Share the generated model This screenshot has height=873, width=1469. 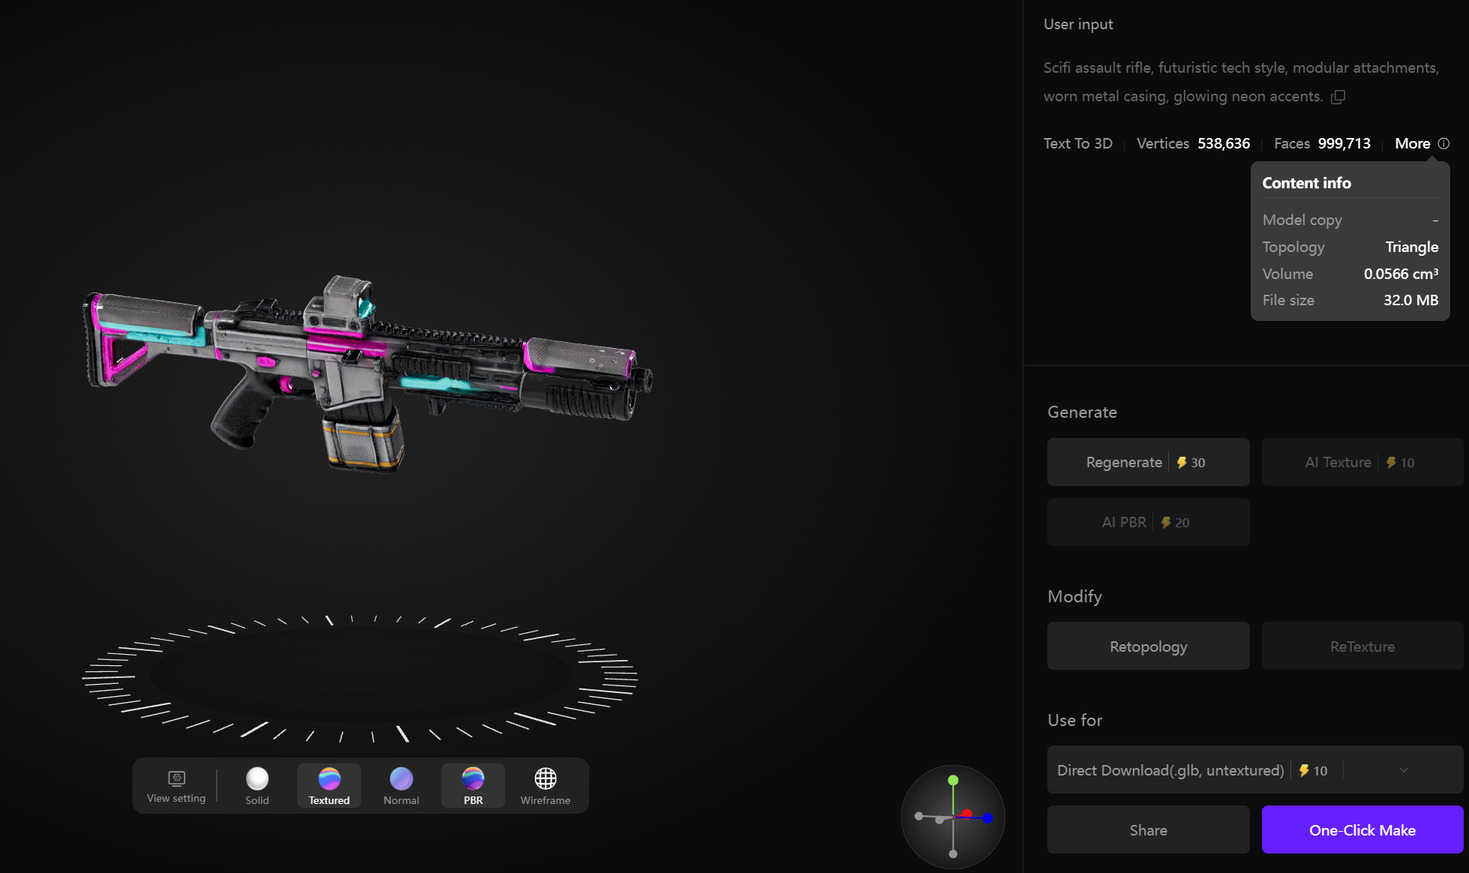coord(1147,829)
